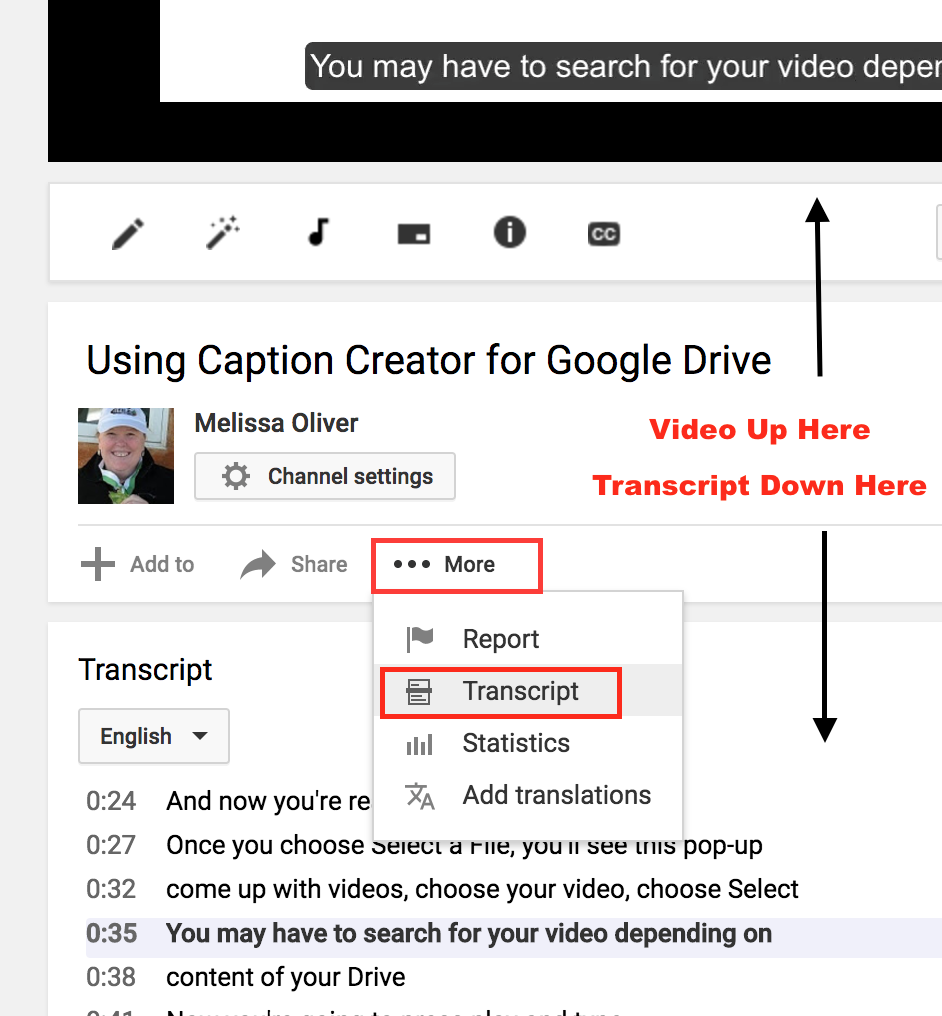Jump to transcript line at 0:24
This screenshot has width=942, height=1016.
click(229, 802)
